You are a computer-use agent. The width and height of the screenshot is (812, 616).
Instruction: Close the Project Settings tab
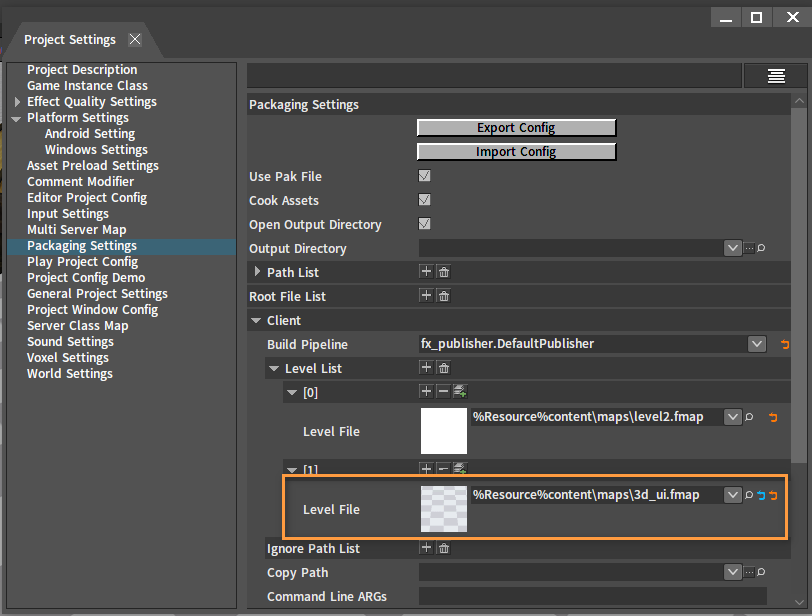(x=135, y=39)
